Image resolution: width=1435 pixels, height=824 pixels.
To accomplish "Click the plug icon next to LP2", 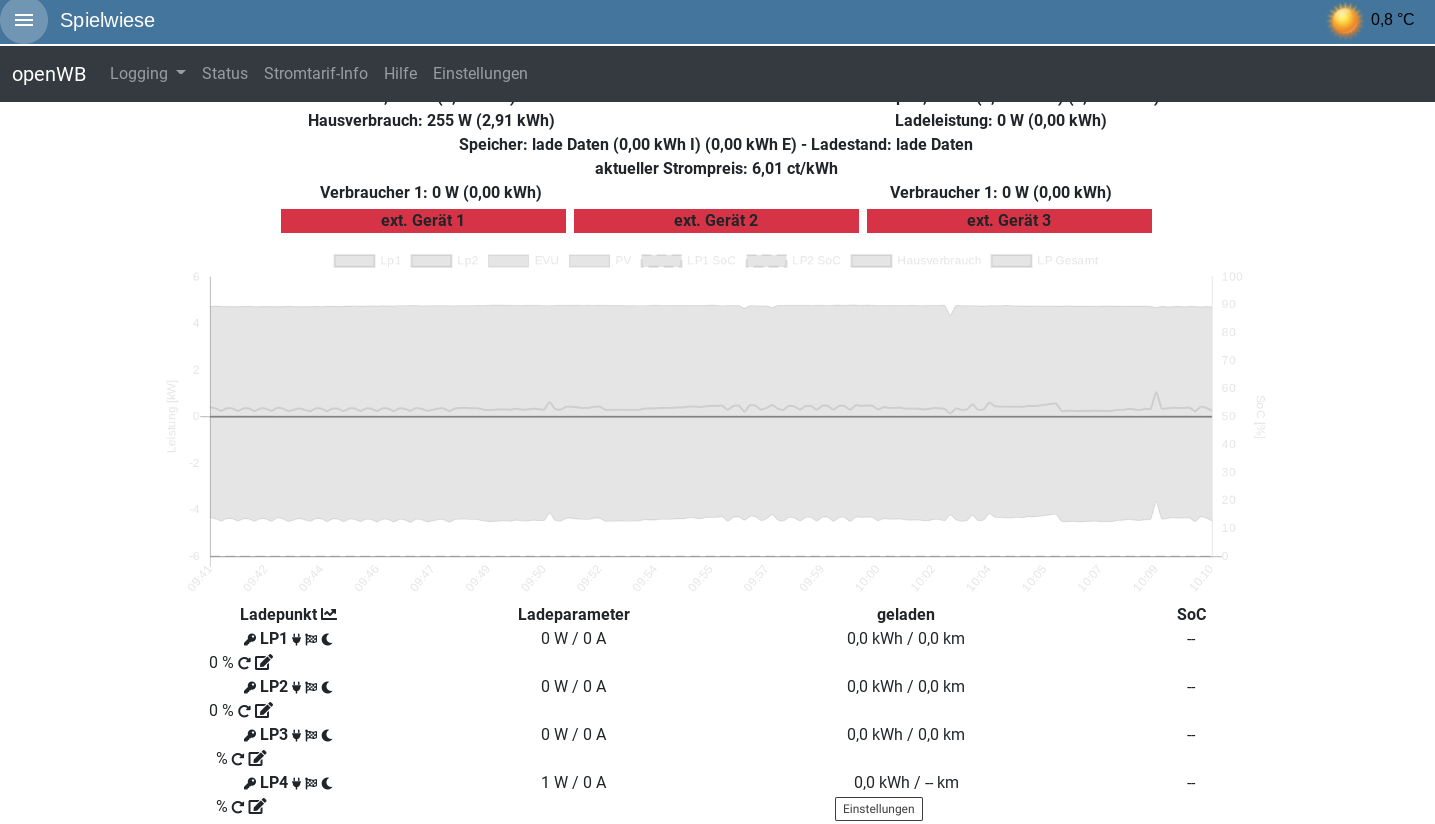I will 296,688.
